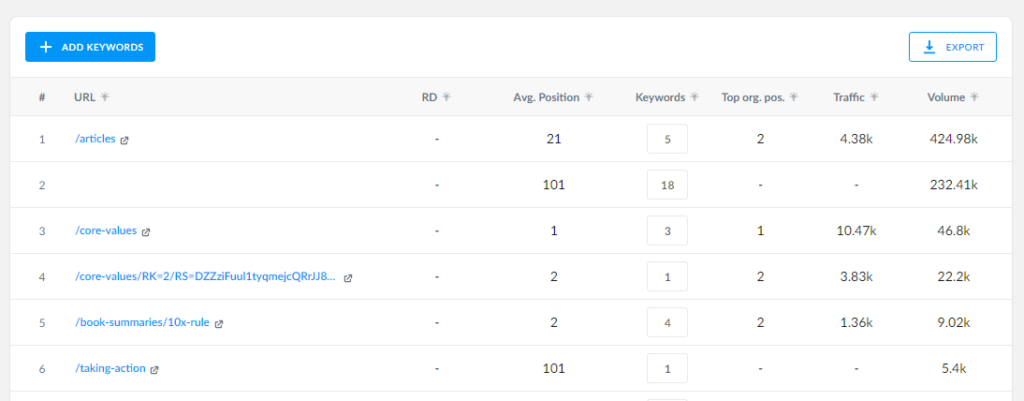Image resolution: width=1024 pixels, height=401 pixels.
Task: Sort by the Traffic column icon
Action: [x=874, y=97]
